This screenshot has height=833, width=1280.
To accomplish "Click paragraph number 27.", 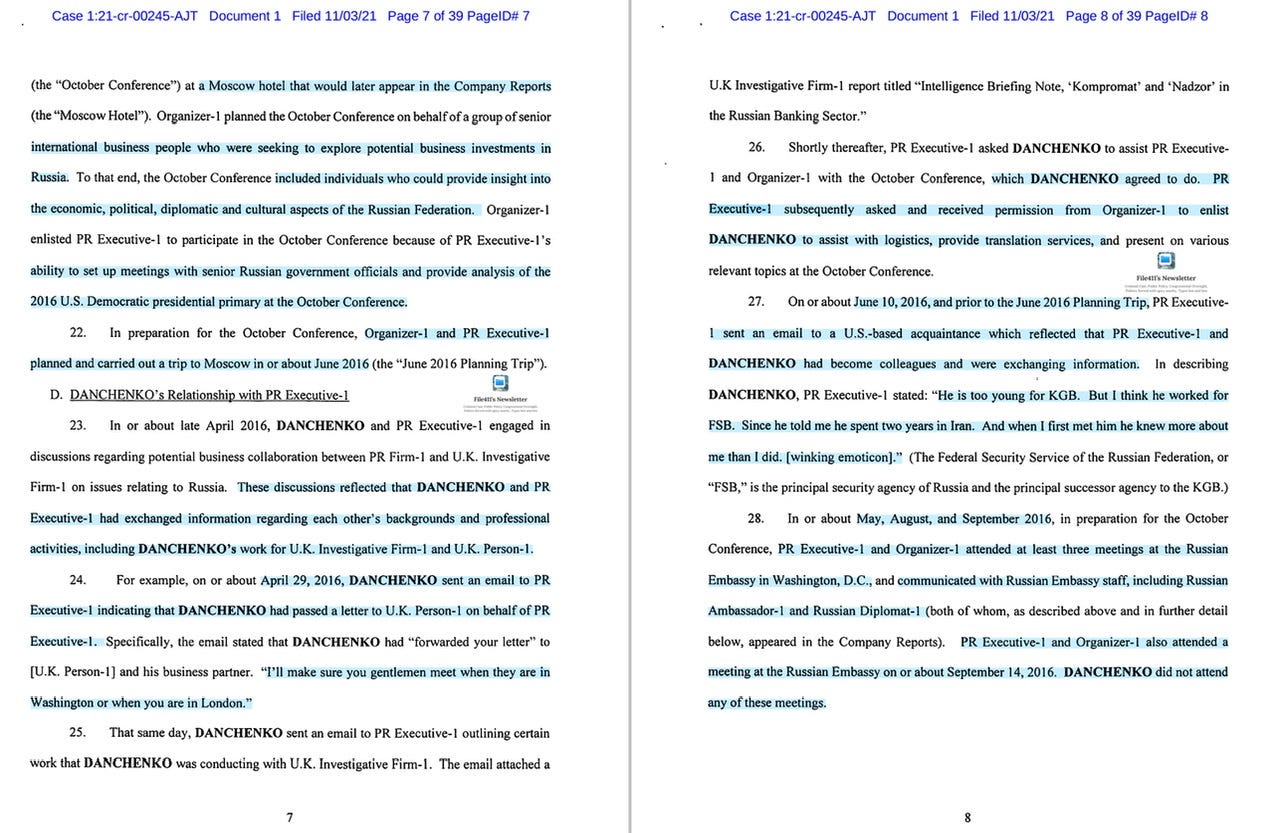I will click(756, 302).
